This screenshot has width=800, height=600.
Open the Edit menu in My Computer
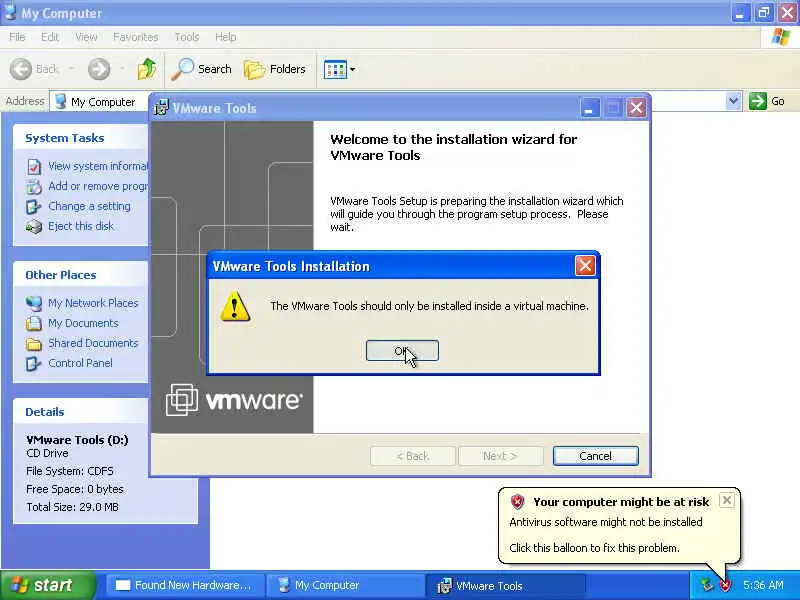point(49,37)
